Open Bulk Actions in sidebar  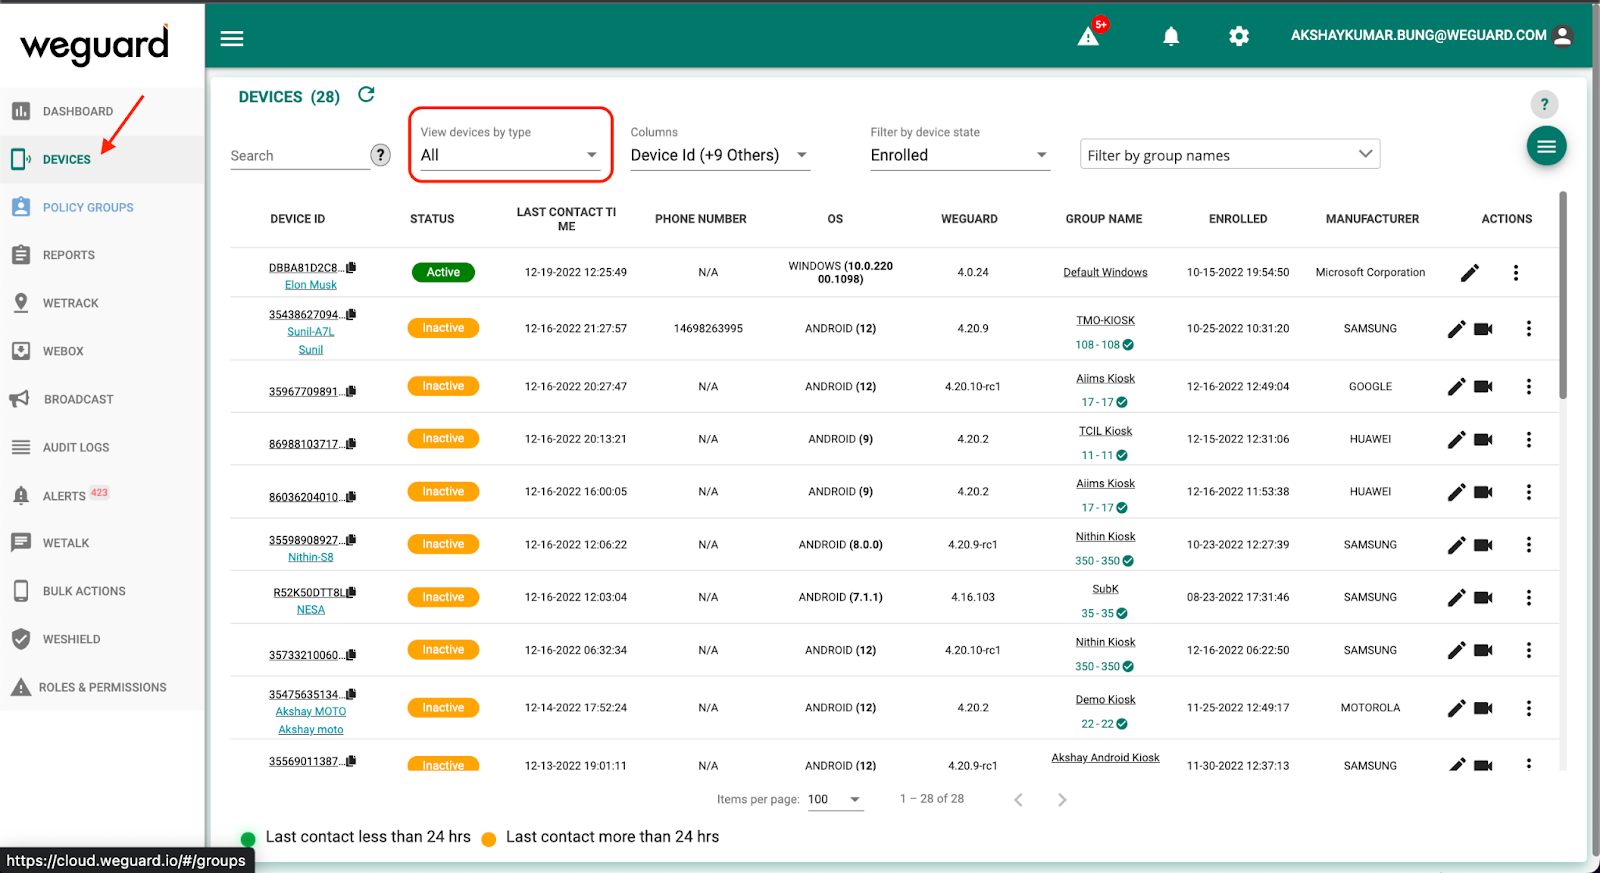click(84, 592)
